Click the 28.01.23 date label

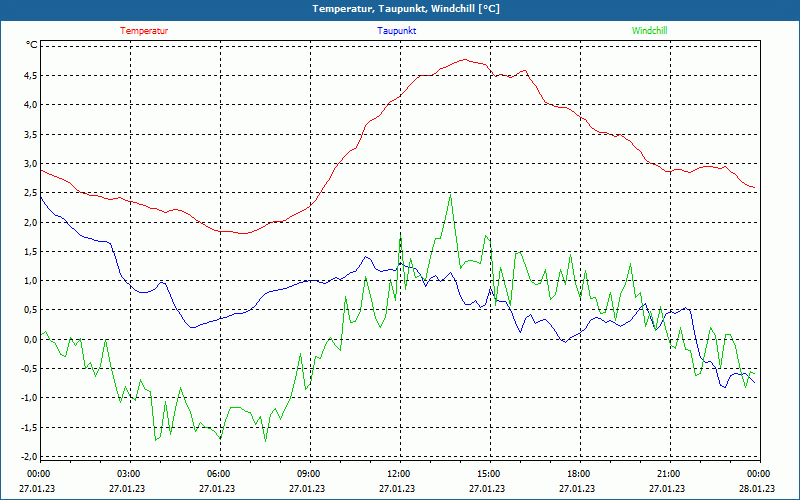[x=757, y=488]
